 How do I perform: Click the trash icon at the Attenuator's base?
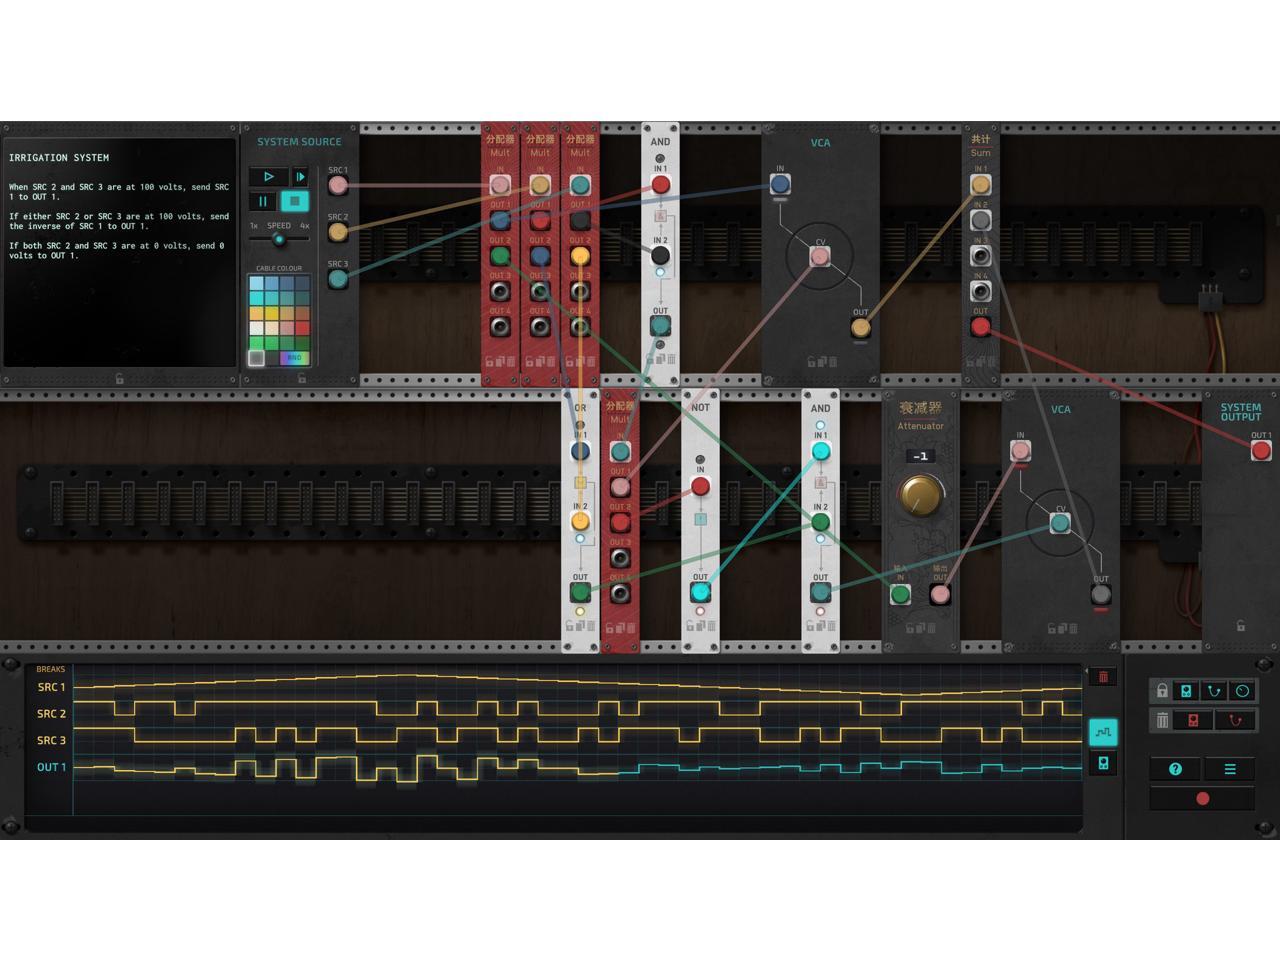click(933, 628)
